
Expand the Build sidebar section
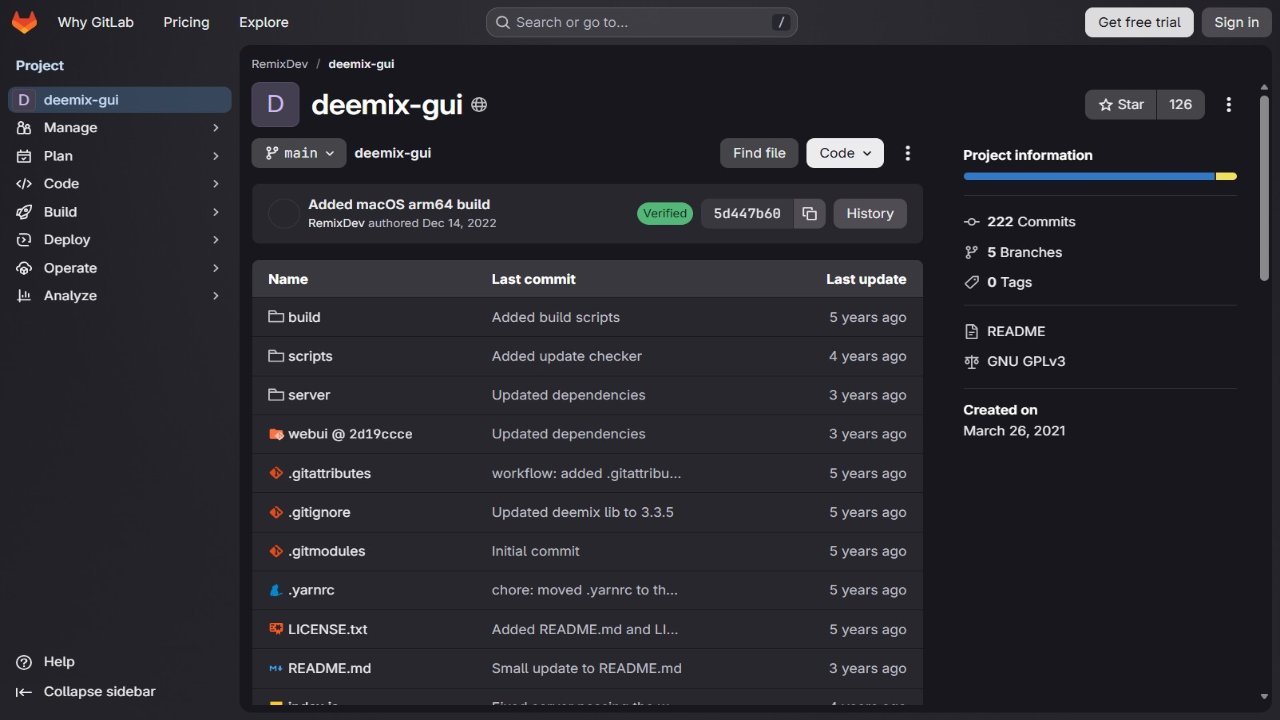119,212
